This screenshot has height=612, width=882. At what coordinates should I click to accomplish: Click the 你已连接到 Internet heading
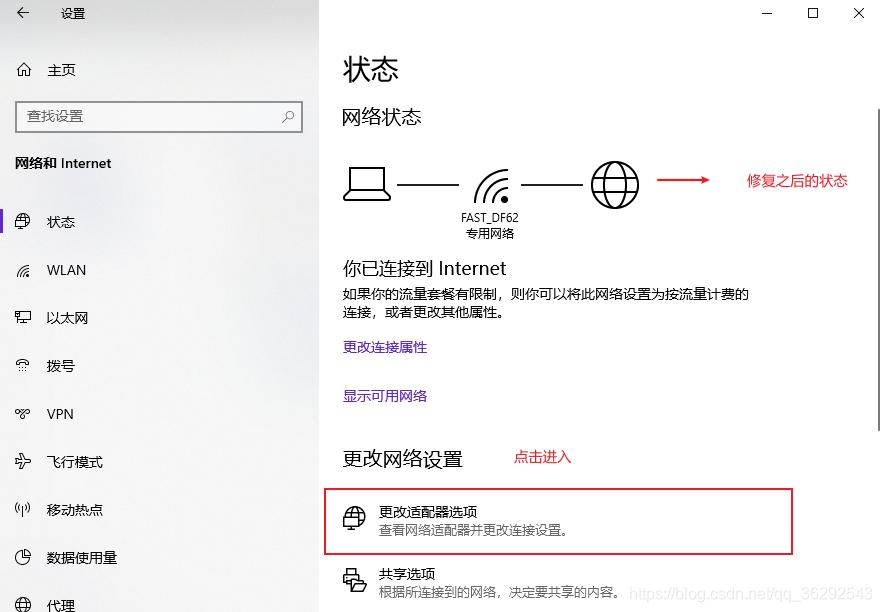tap(424, 268)
